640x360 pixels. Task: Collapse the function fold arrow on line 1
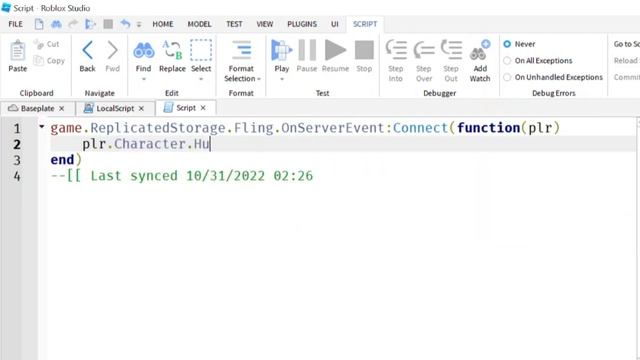click(42, 127)
